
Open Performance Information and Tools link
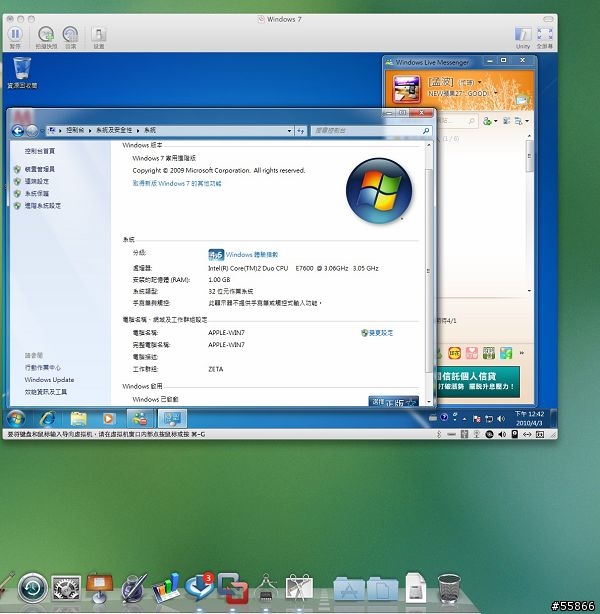point(45,392)
